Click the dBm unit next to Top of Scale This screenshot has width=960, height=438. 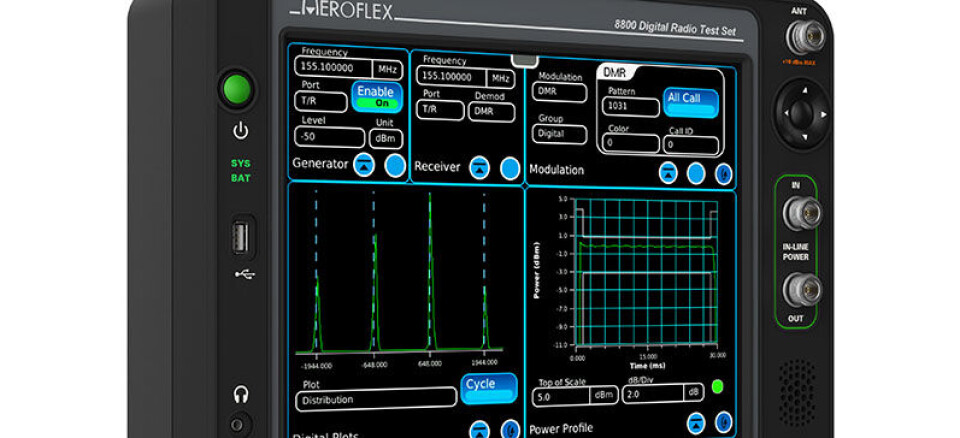click(604, 396)
